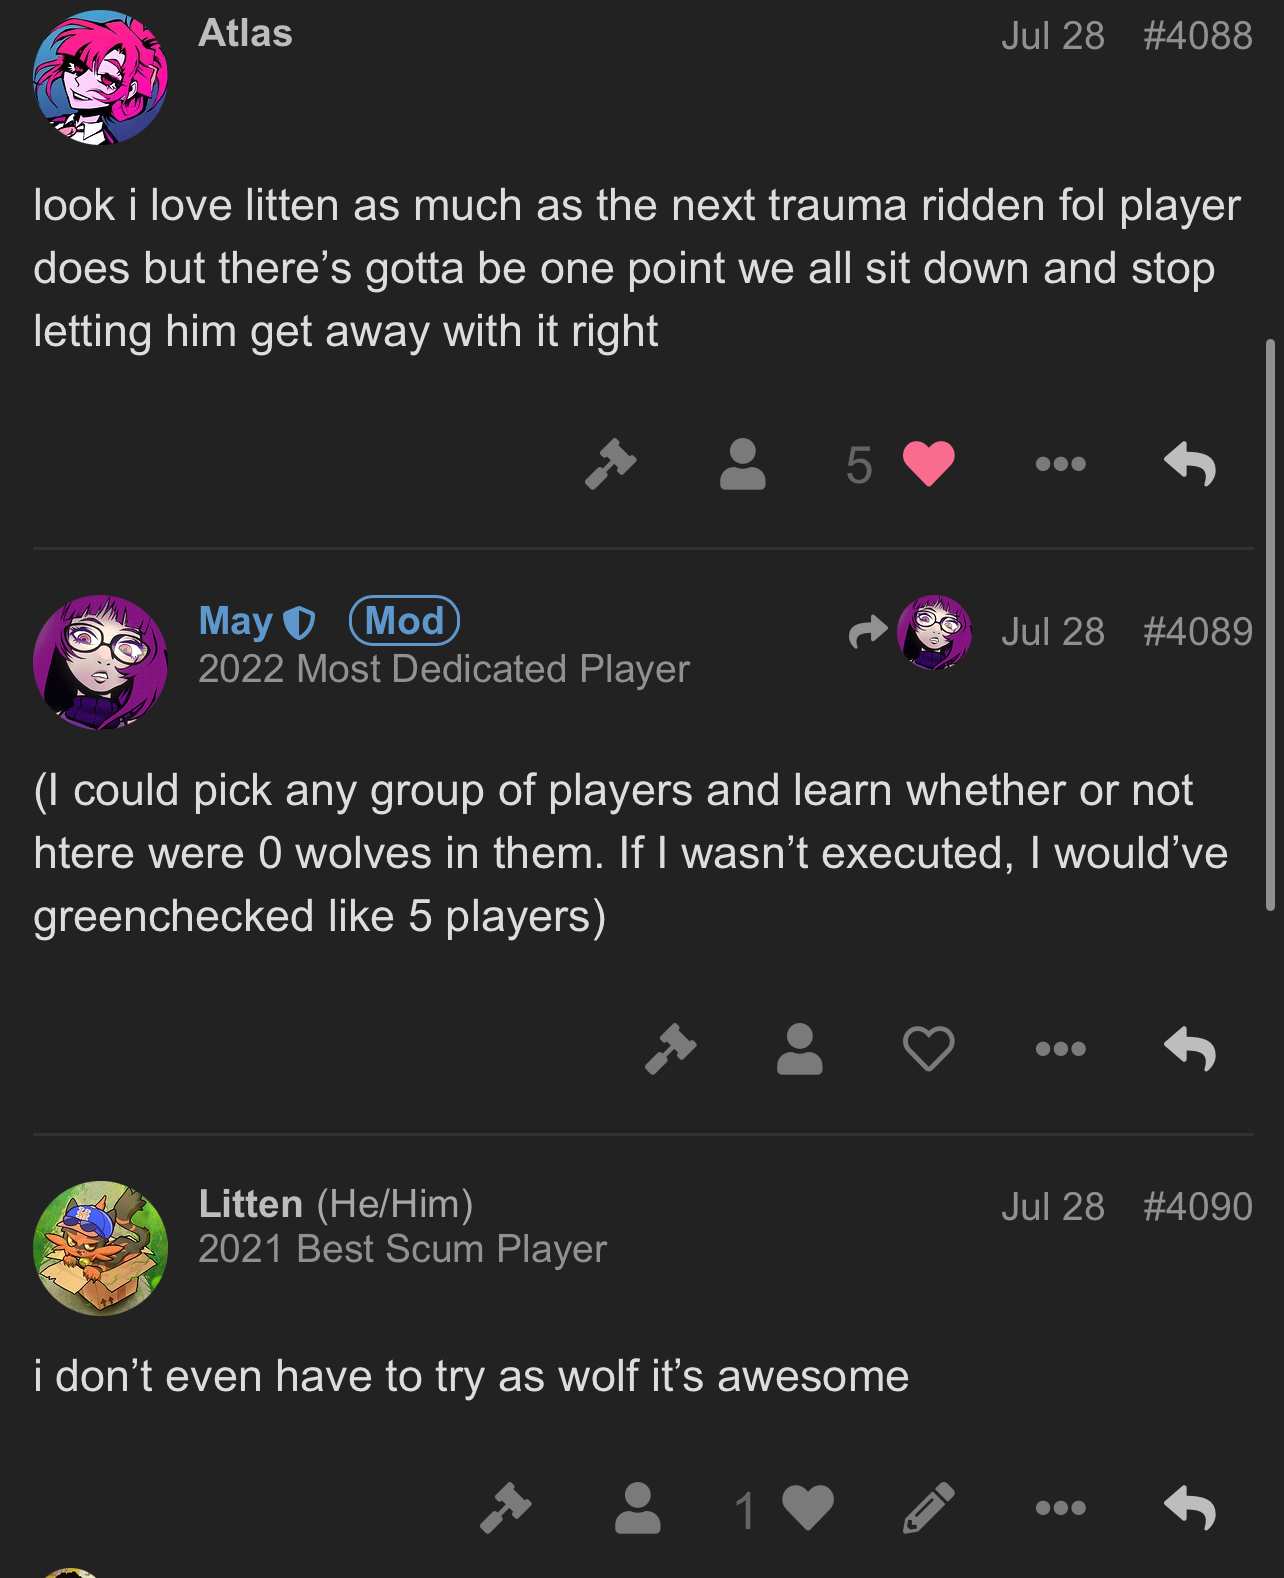This screenshot has width=1284, height=1578.
Task: Click the person icon under Atlas's post
Action: (742, 464)
